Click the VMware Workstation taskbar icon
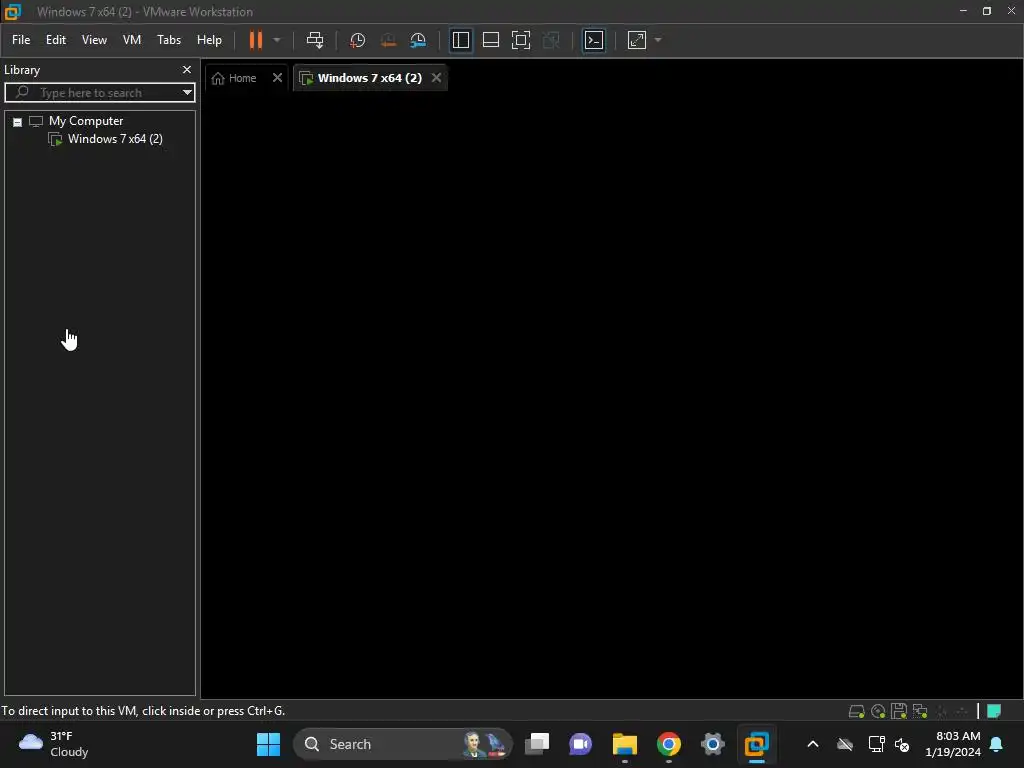1024x768 pixels. click(756, 744)
